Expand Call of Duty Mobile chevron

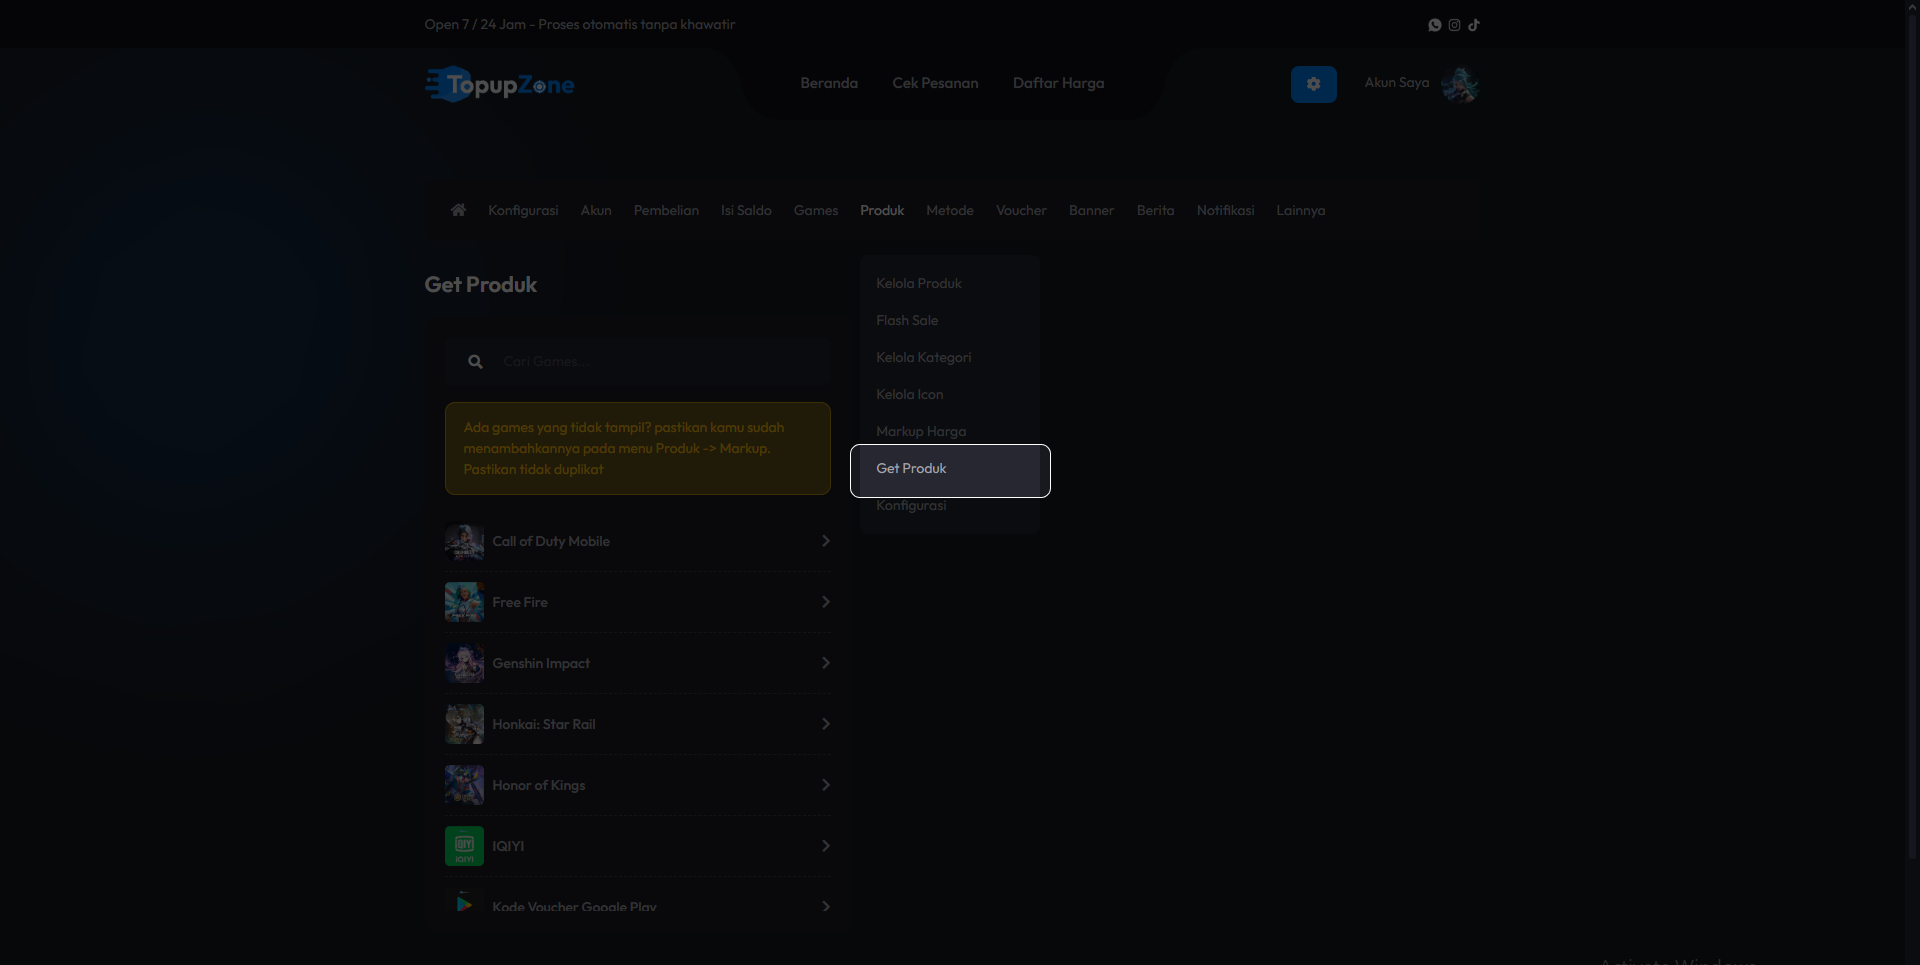point(825,541)
